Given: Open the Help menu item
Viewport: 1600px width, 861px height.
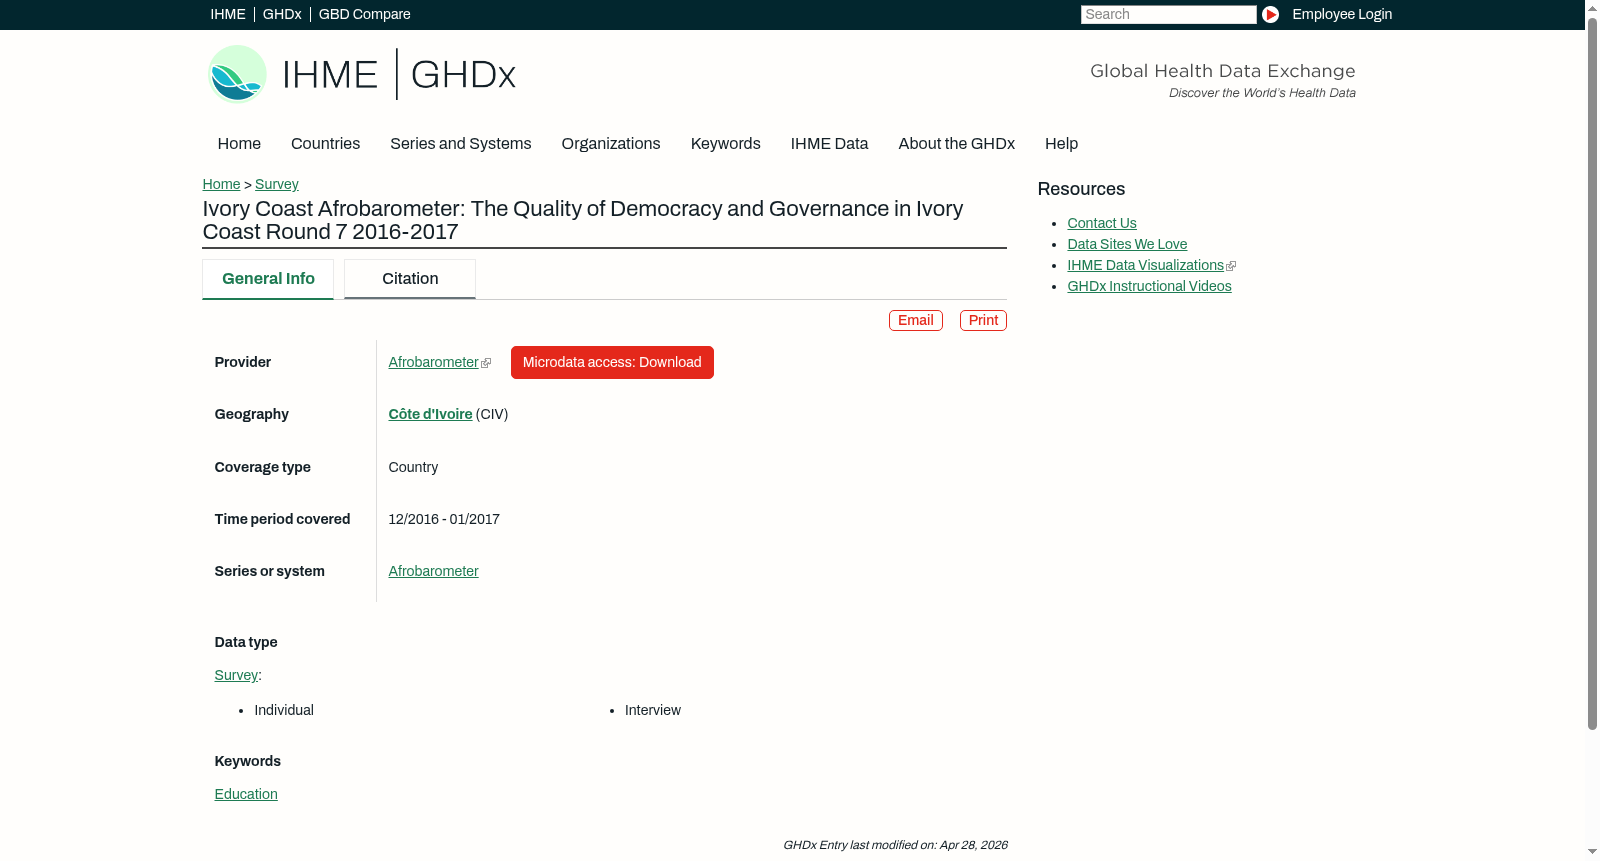Looking at the screenshot, I should (x=1061, y=144).
